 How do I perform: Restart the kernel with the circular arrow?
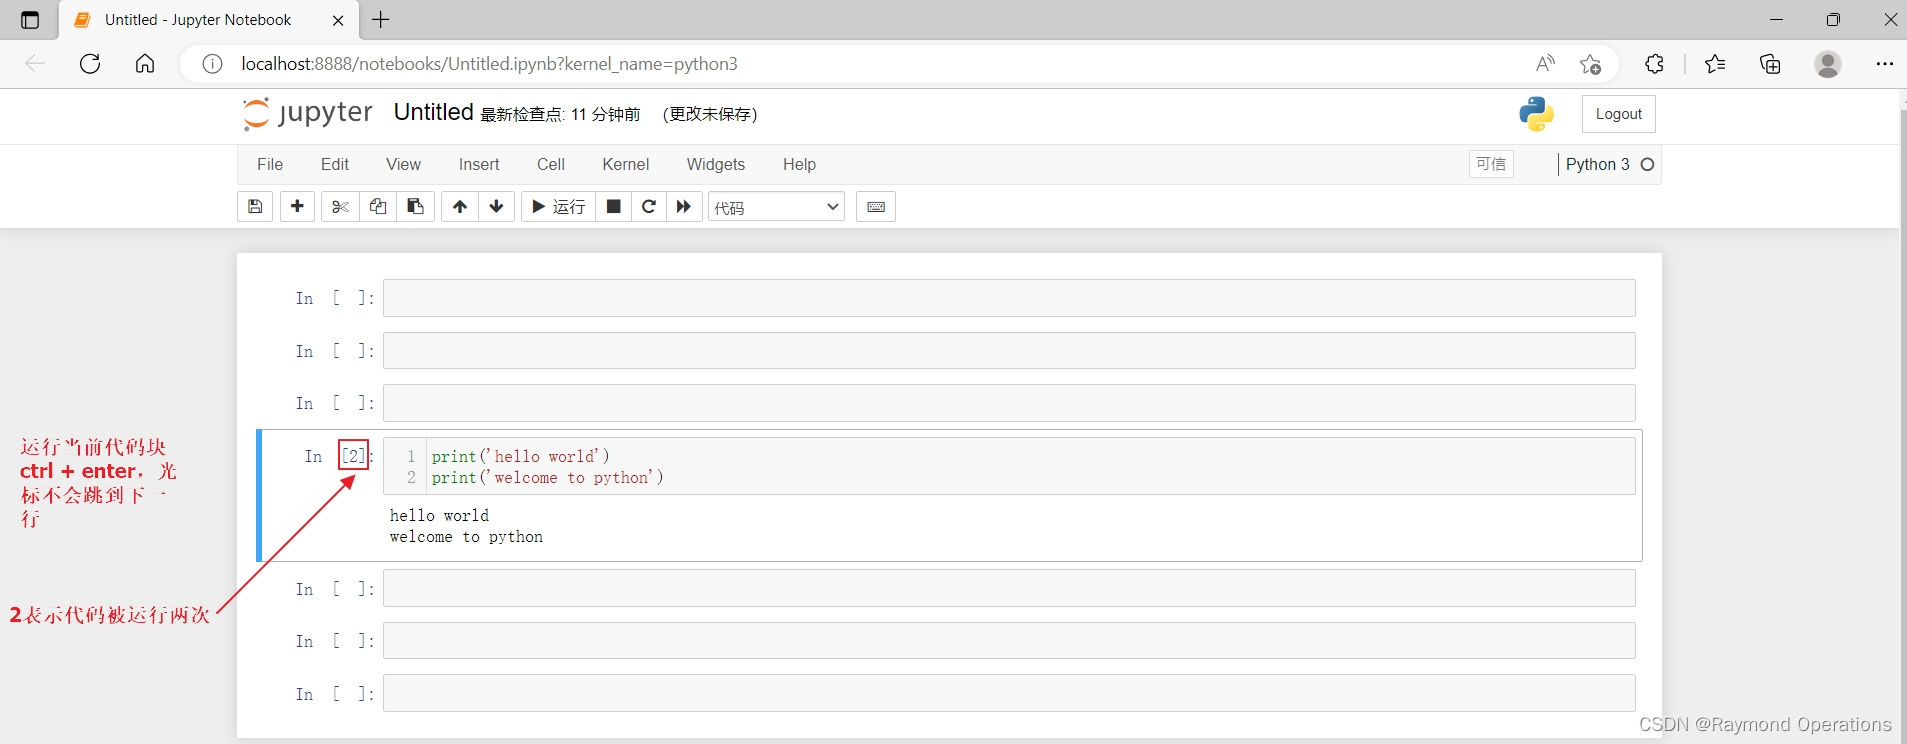click(649, 207)
